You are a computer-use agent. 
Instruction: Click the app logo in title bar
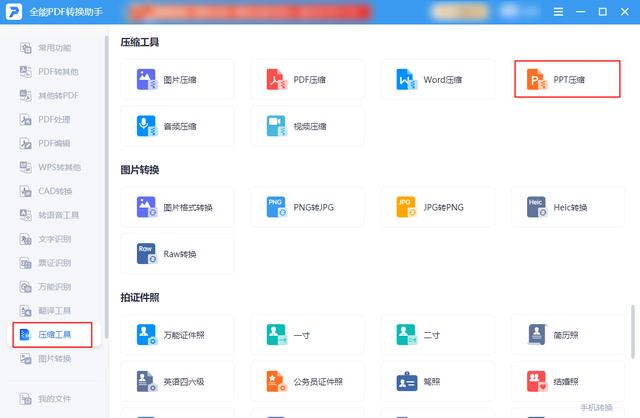(x=13, y=12)
